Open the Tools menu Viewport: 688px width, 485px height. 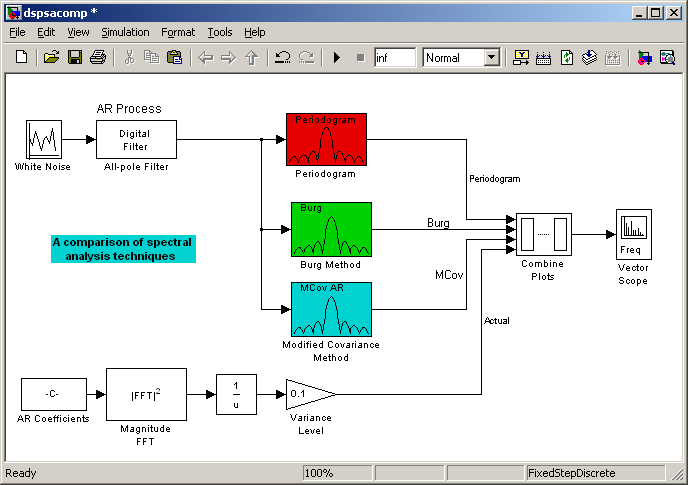coord(219,32)
